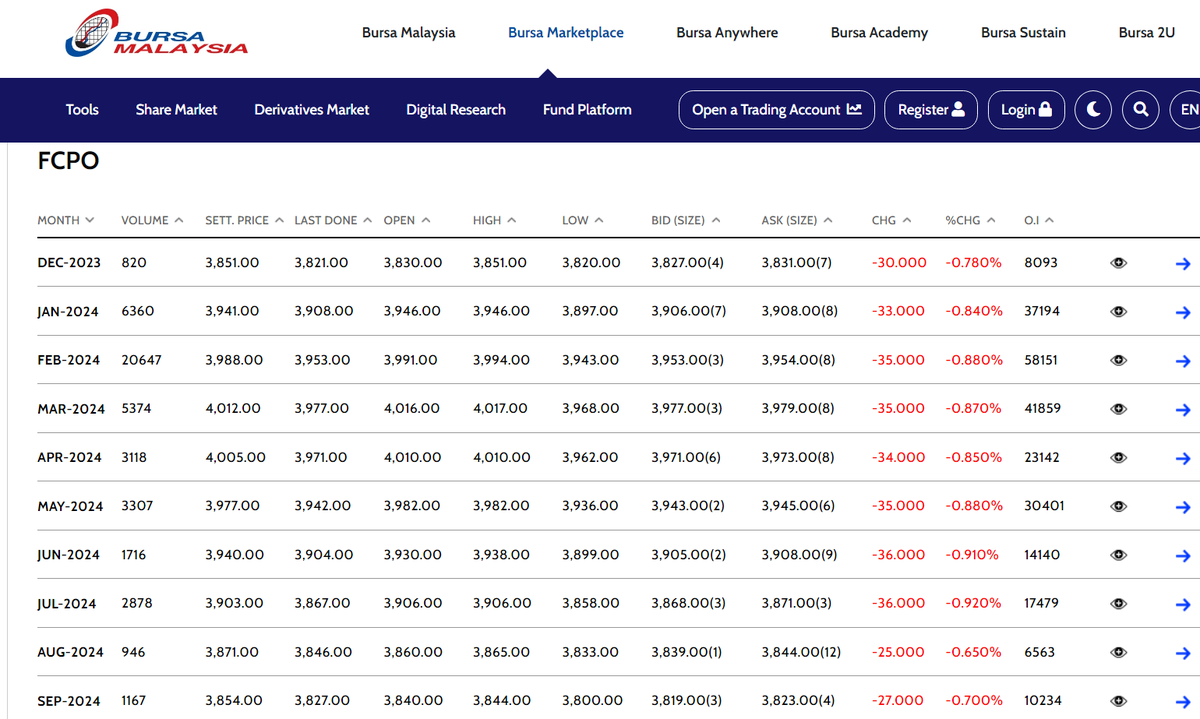Change language with EN button
Image resolution: width=1200 pixels, height=719 pixels.
(1186, 110)
